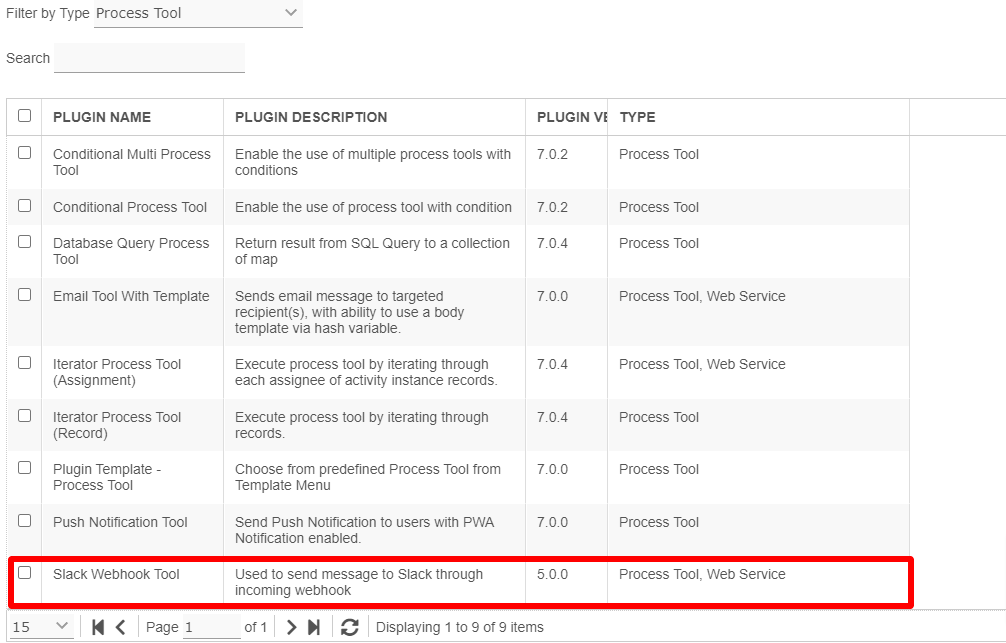Click the Conditional Multi Process Tool name
Screen dimensions: 1006x643
tap(132, 162)
